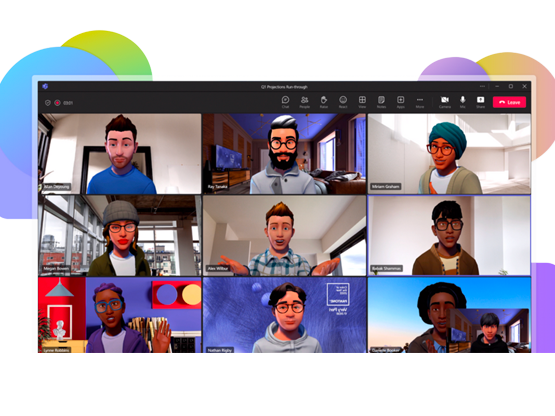Open title bar ellipsis options
The height and width of the screenshot is (416, 555).
click(x=482, y=86)
